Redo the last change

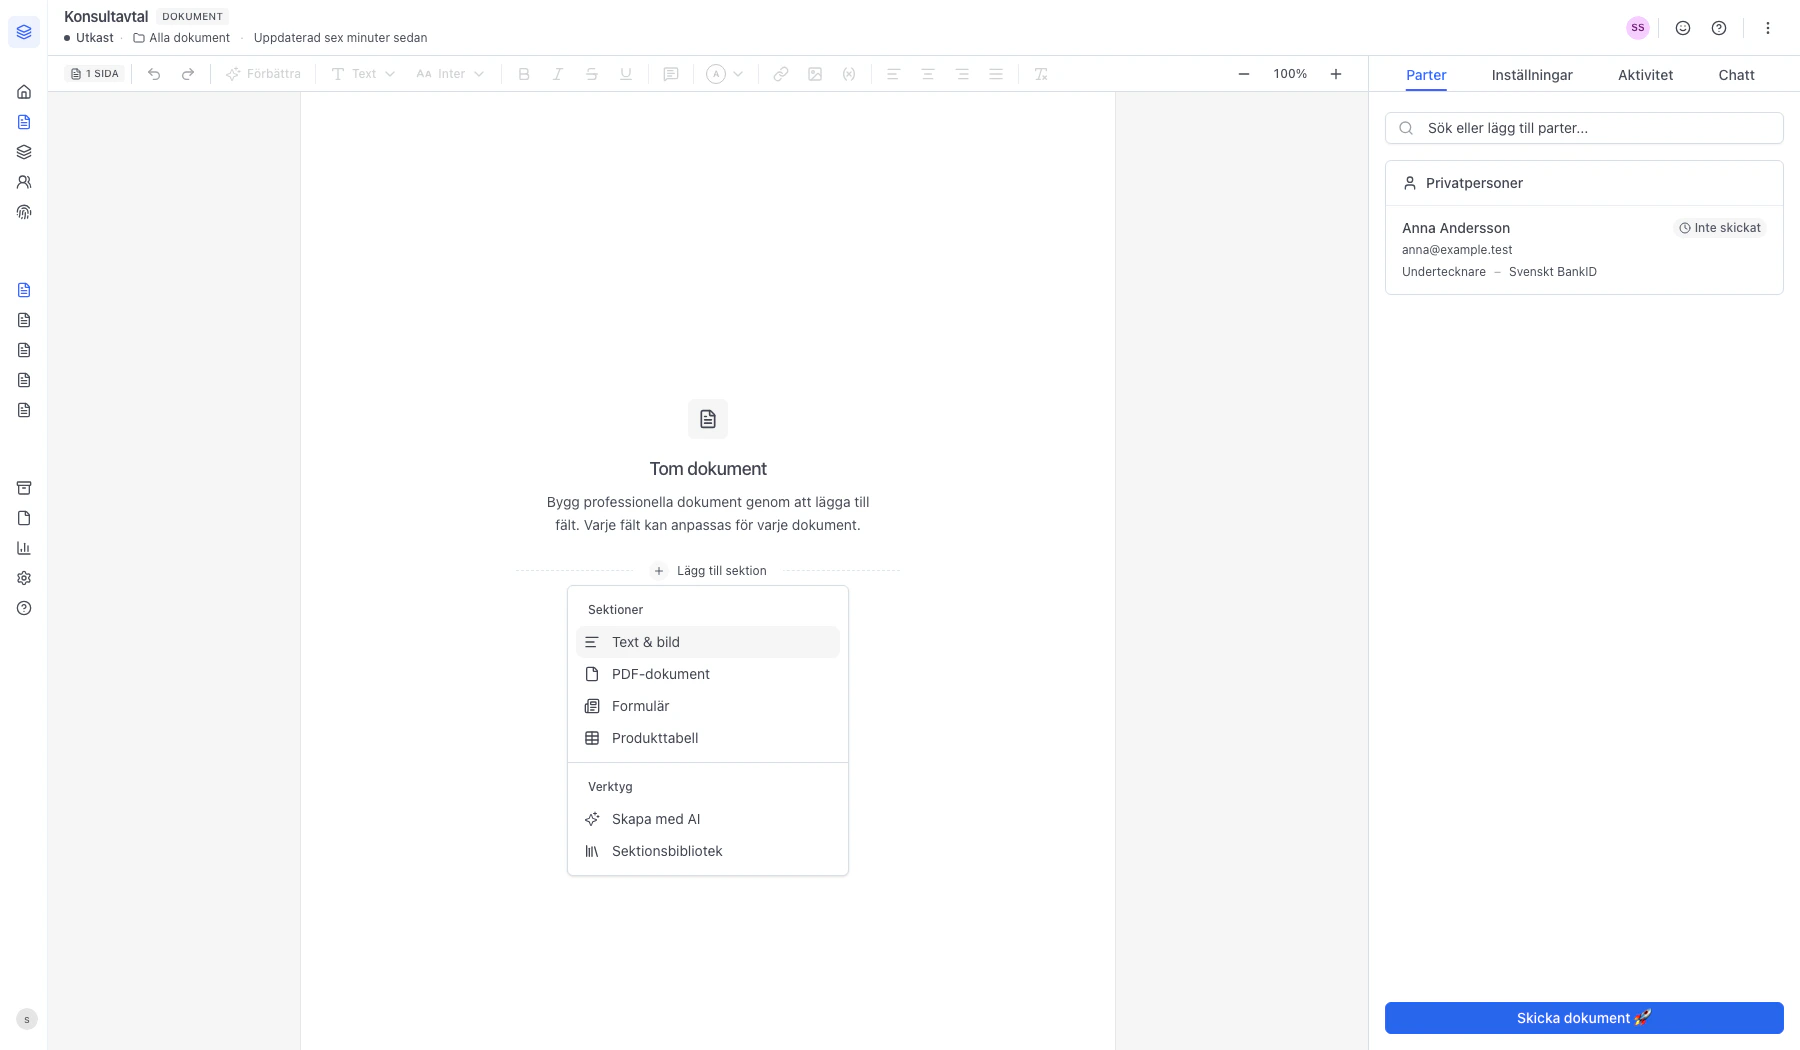tap(188, 74)
